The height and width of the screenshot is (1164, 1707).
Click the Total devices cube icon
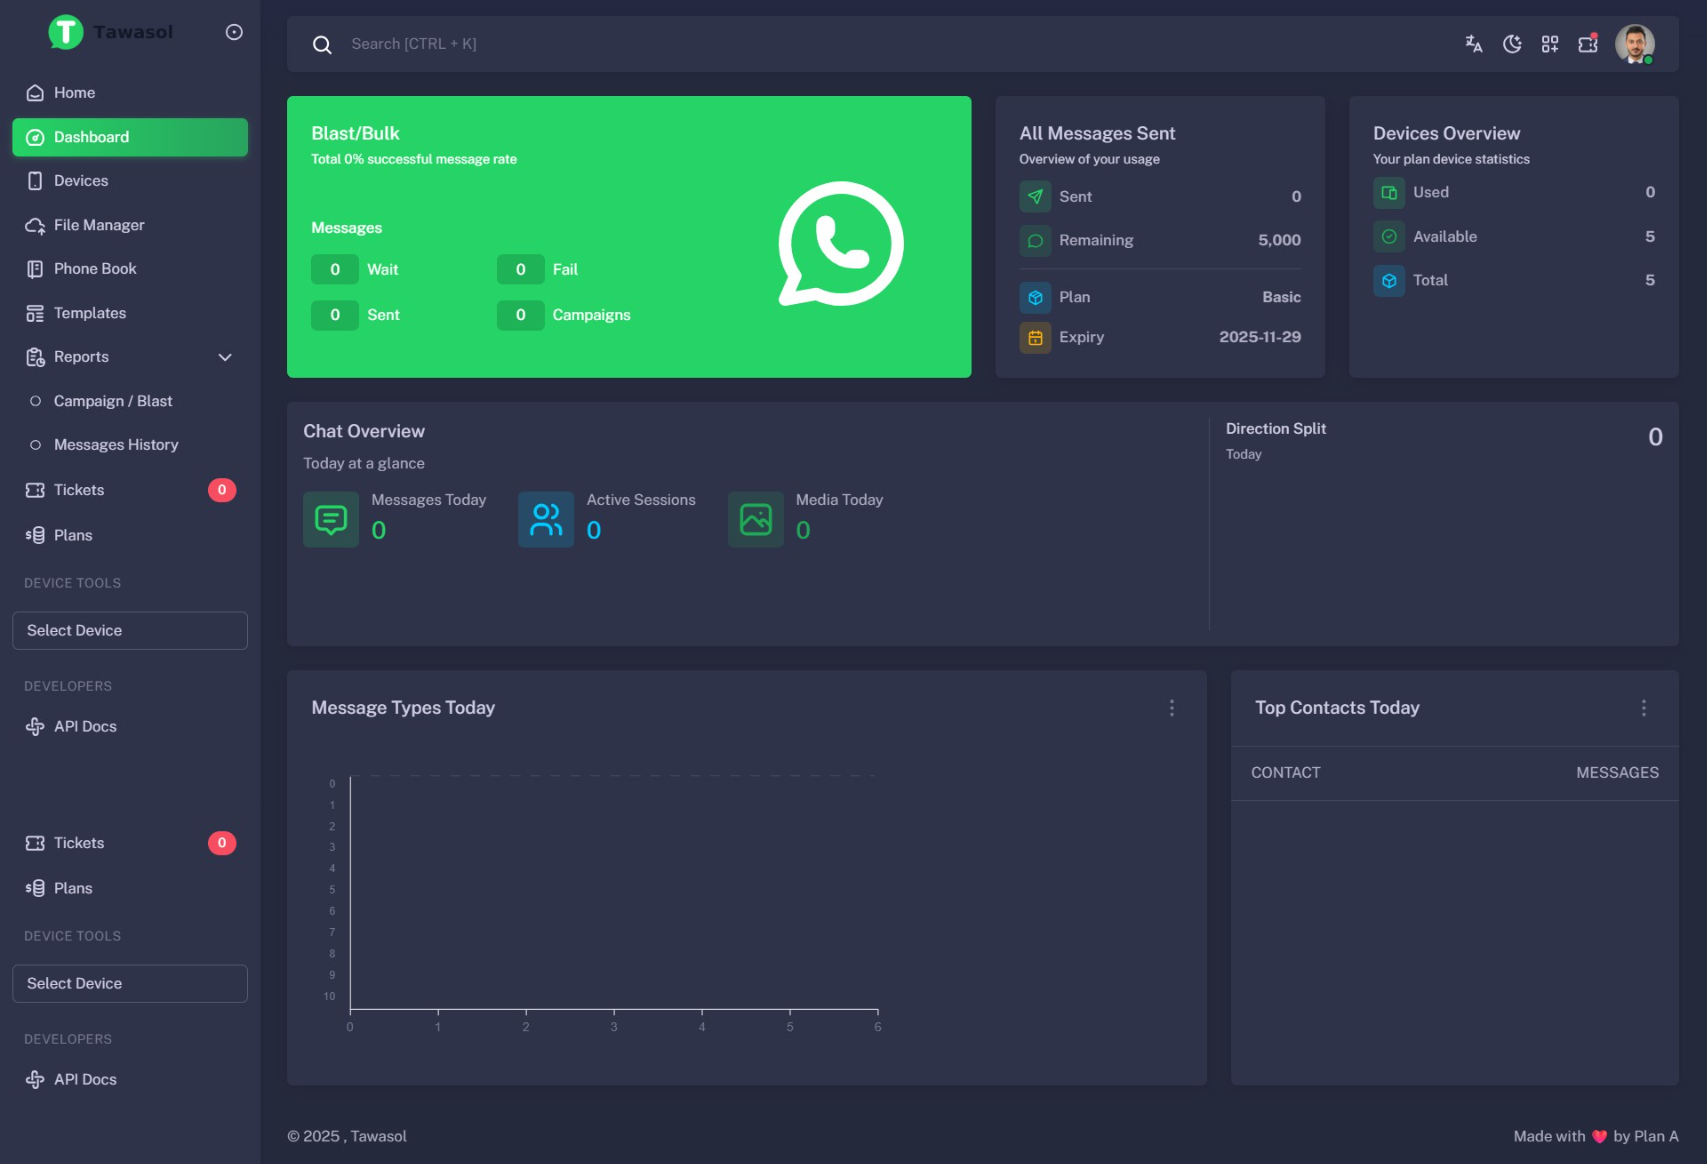tap(1389, 281)
